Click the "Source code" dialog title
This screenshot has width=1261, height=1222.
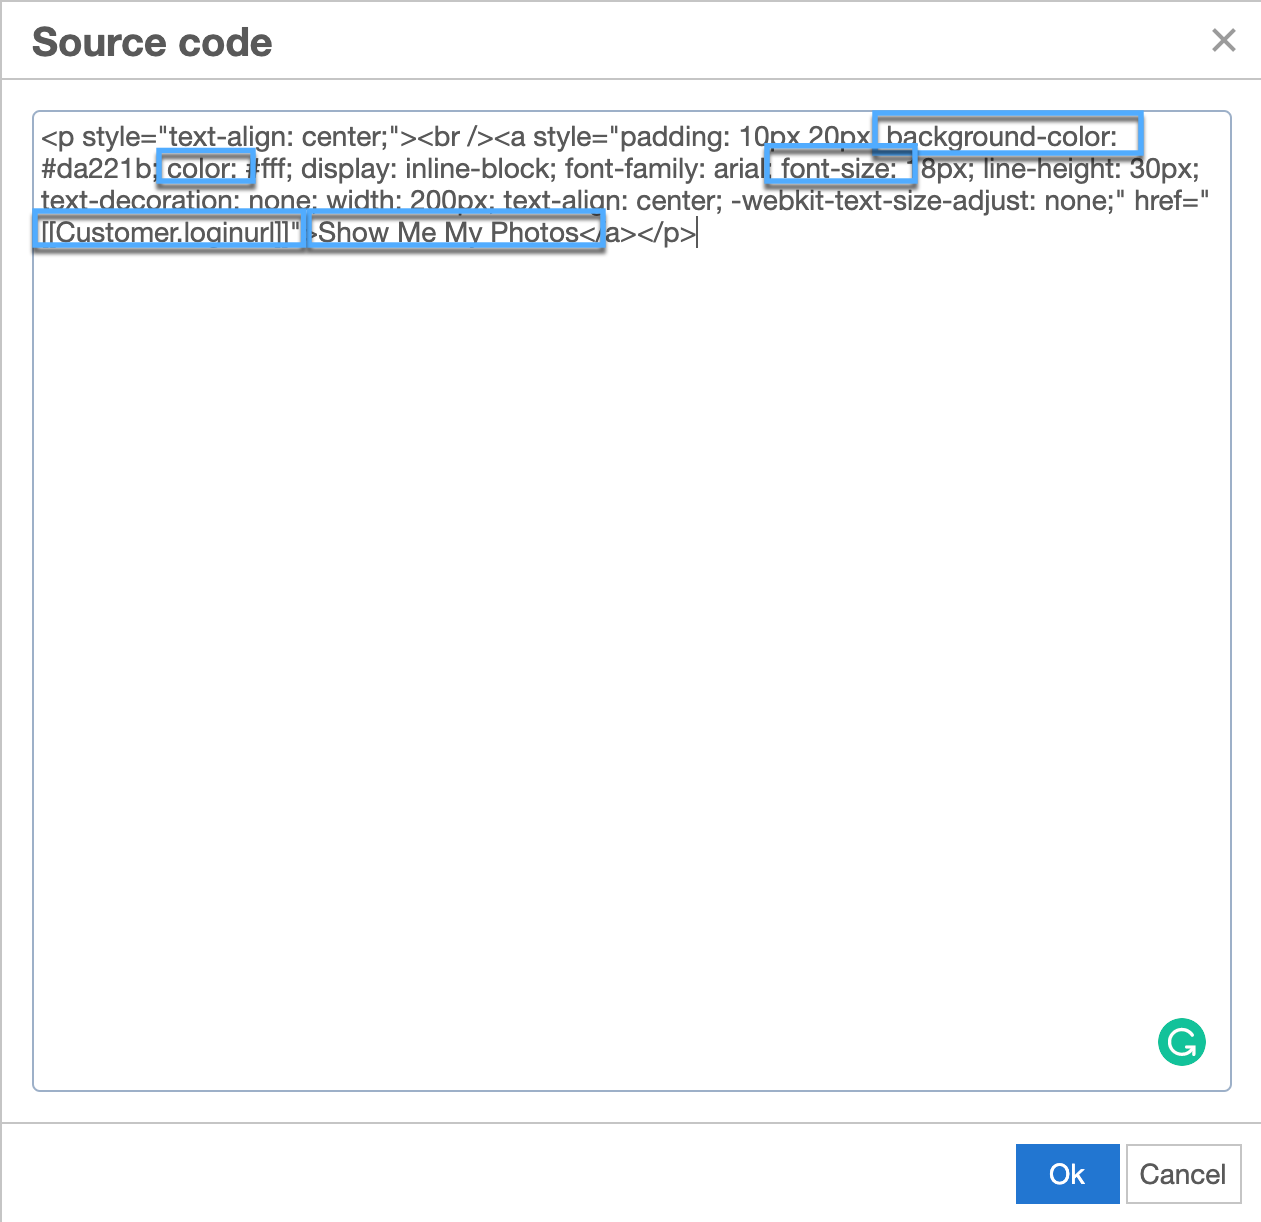152,43
